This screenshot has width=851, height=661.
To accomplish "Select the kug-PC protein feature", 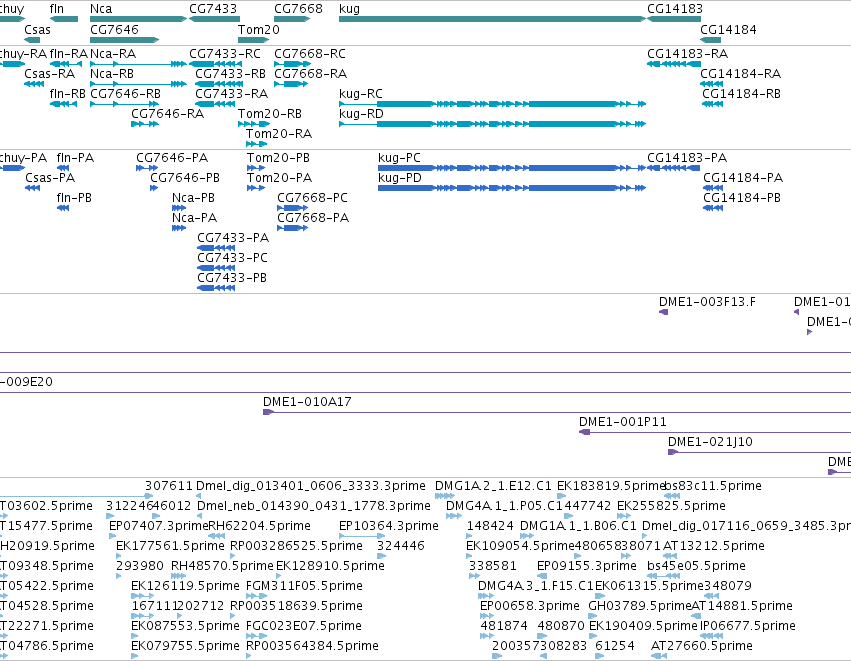I will coord(512,168).
